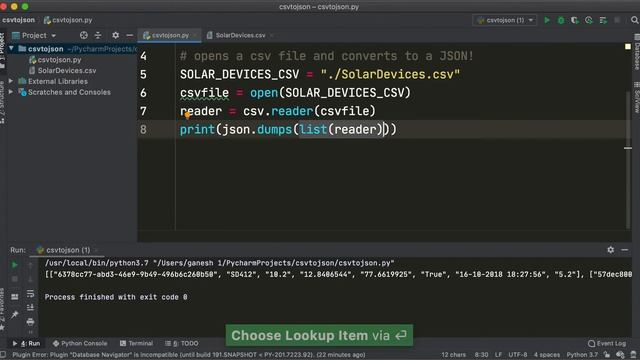Viewport: 640px width, 360px height.
Task: Click 4 spaces indent setting
Action: [547, 355]
